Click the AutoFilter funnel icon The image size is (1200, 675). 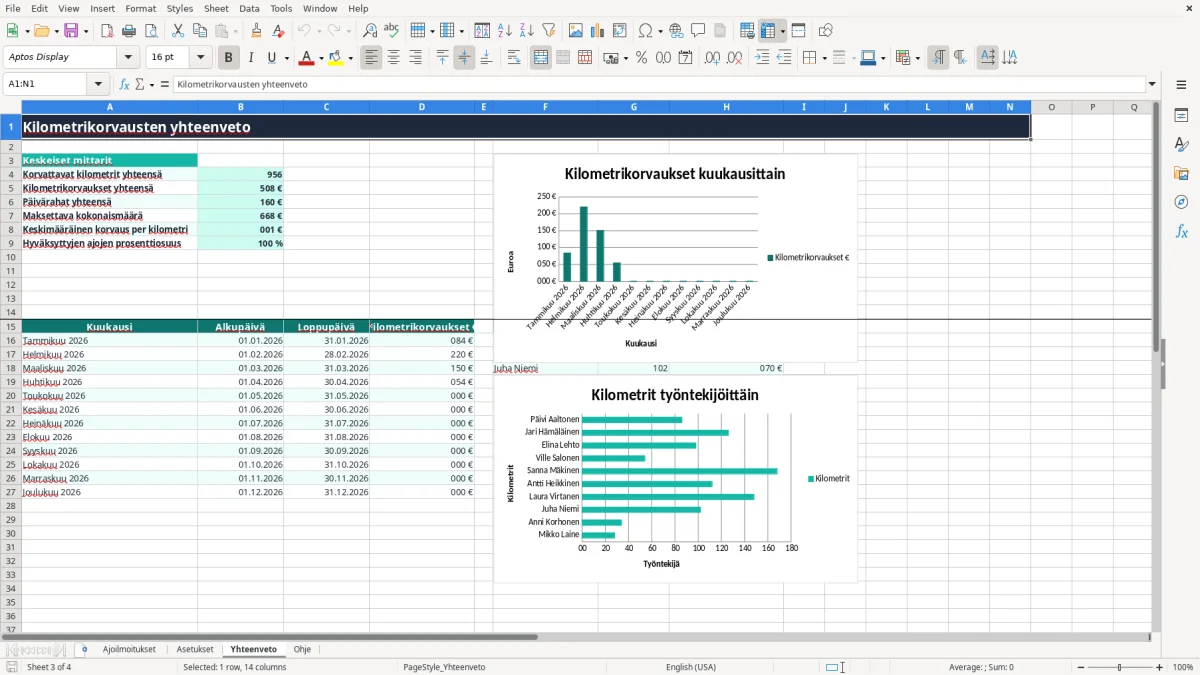click(549, 31)
